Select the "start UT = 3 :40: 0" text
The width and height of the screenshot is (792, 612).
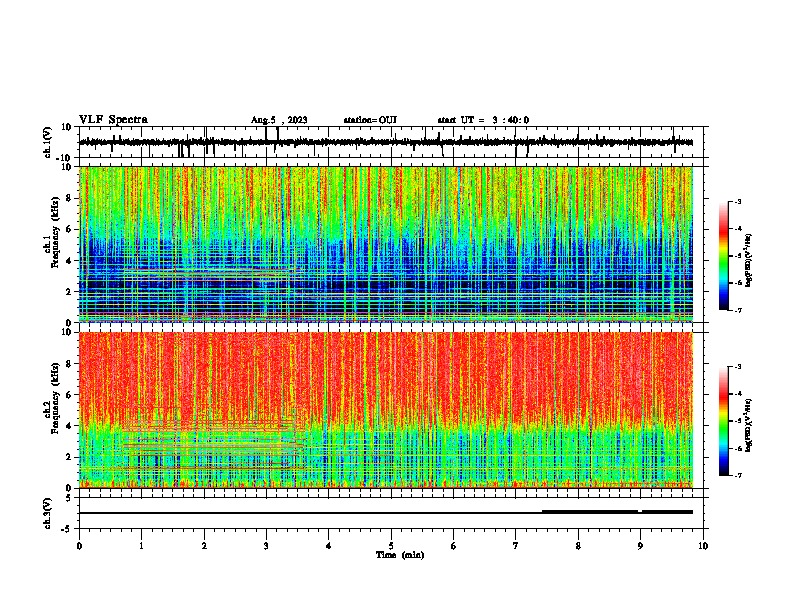[x=483, y=120]
